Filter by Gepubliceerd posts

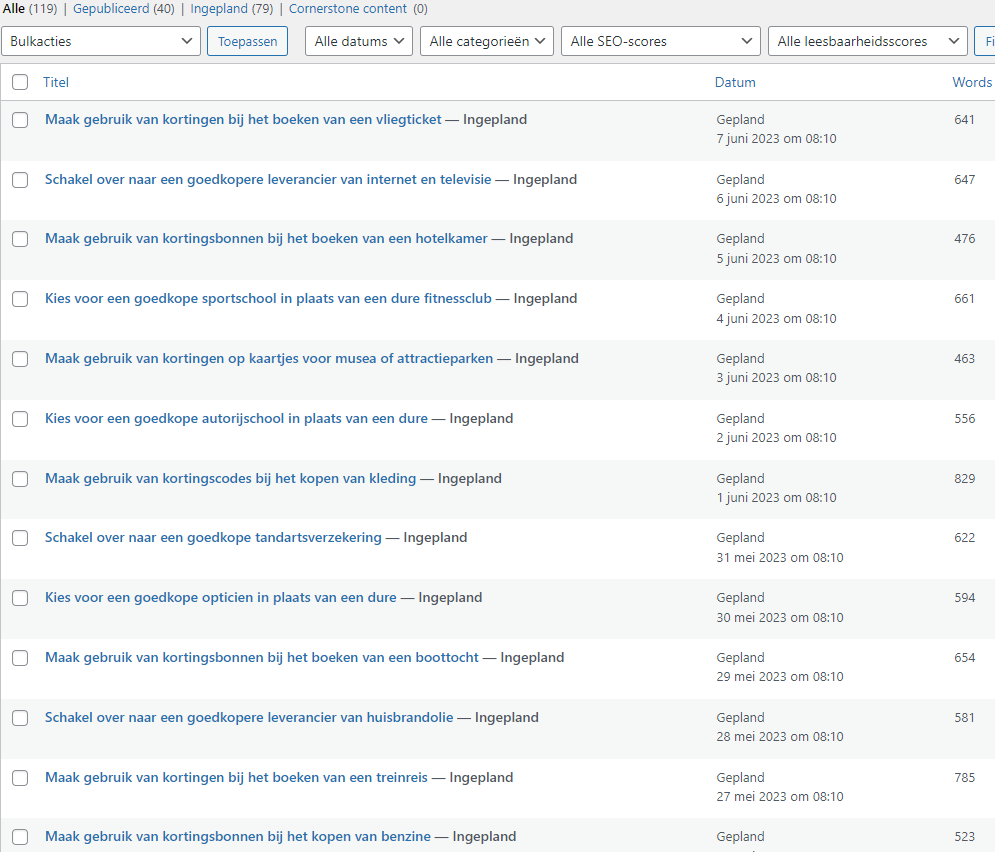111,9
